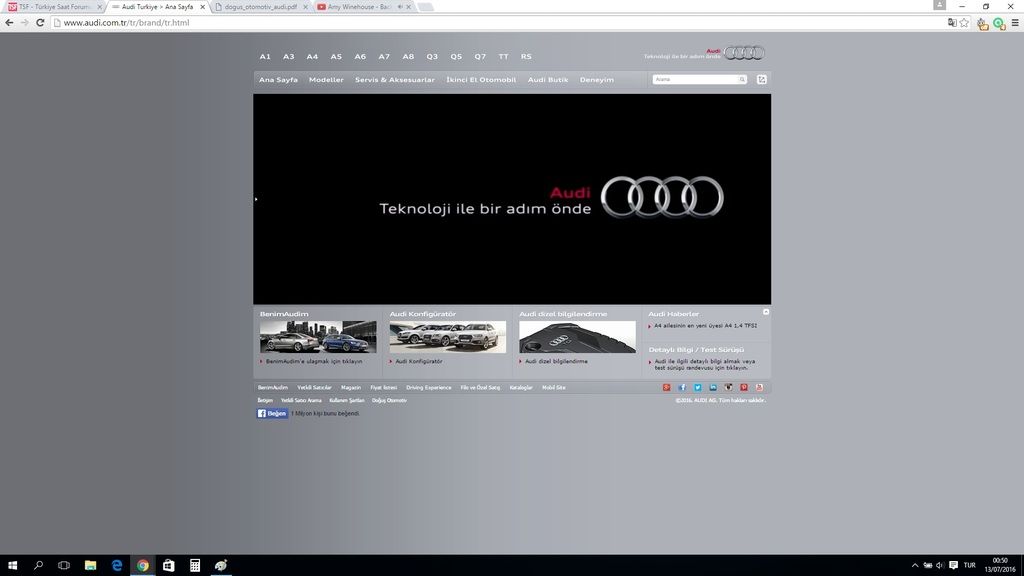The height and width of the screenshot is (576, 1024).
Task: Click the TUR language indicator in tray
Action: pos(969,566)
